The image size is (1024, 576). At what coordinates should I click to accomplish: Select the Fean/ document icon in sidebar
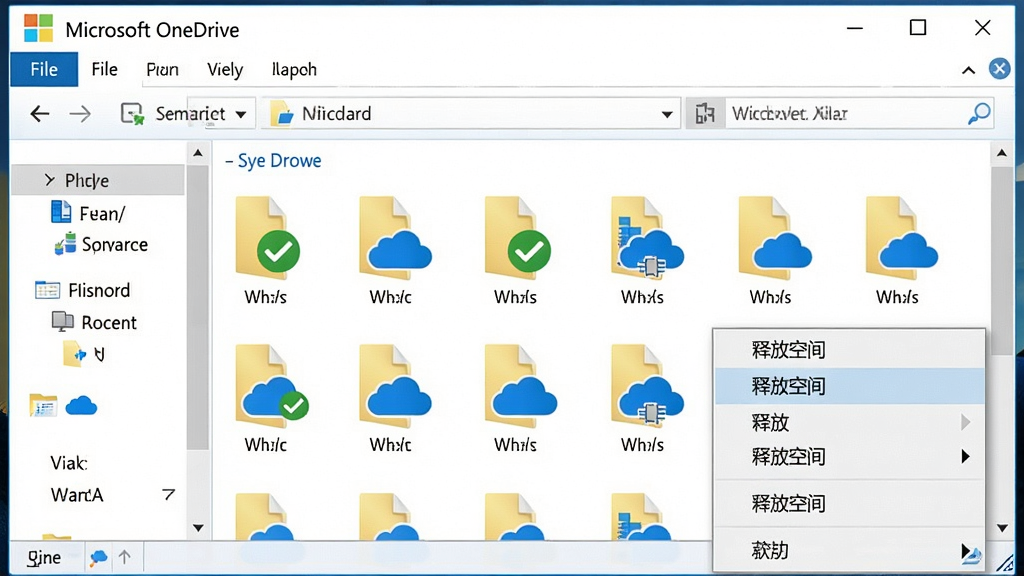click(x=61, y=212)
